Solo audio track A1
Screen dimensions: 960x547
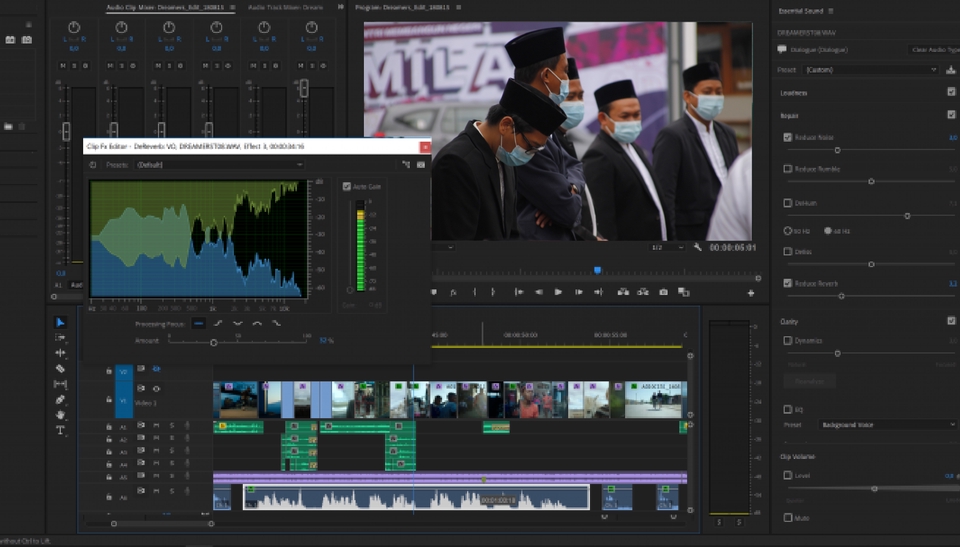click(172, 426)
